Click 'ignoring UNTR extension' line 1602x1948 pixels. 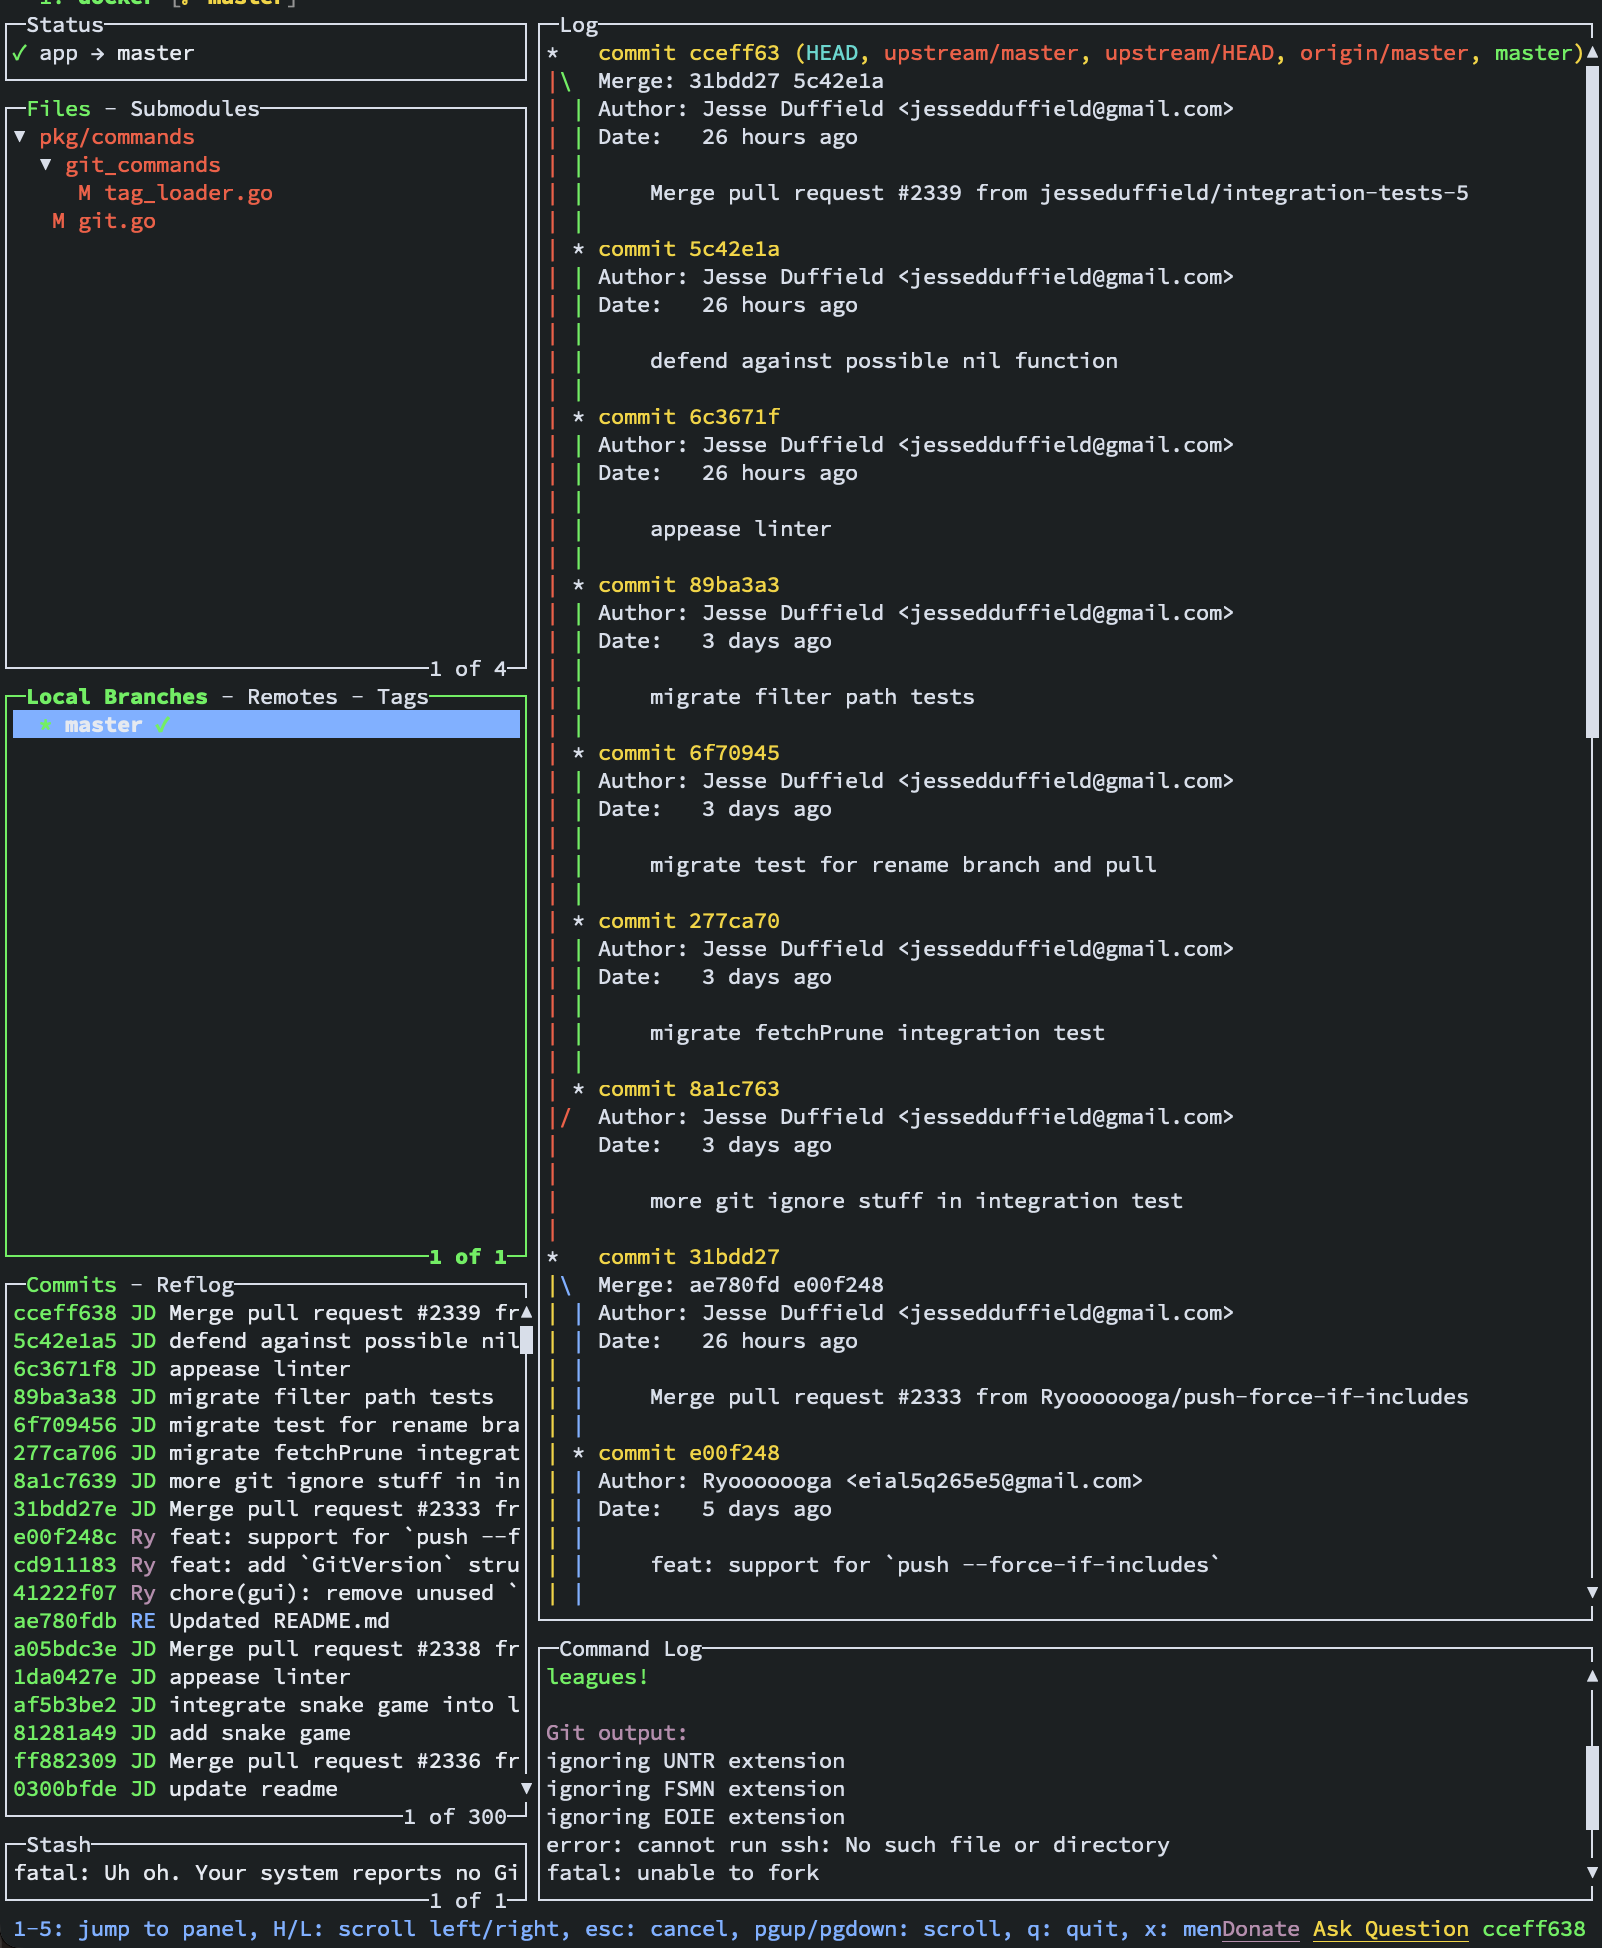696,1761
